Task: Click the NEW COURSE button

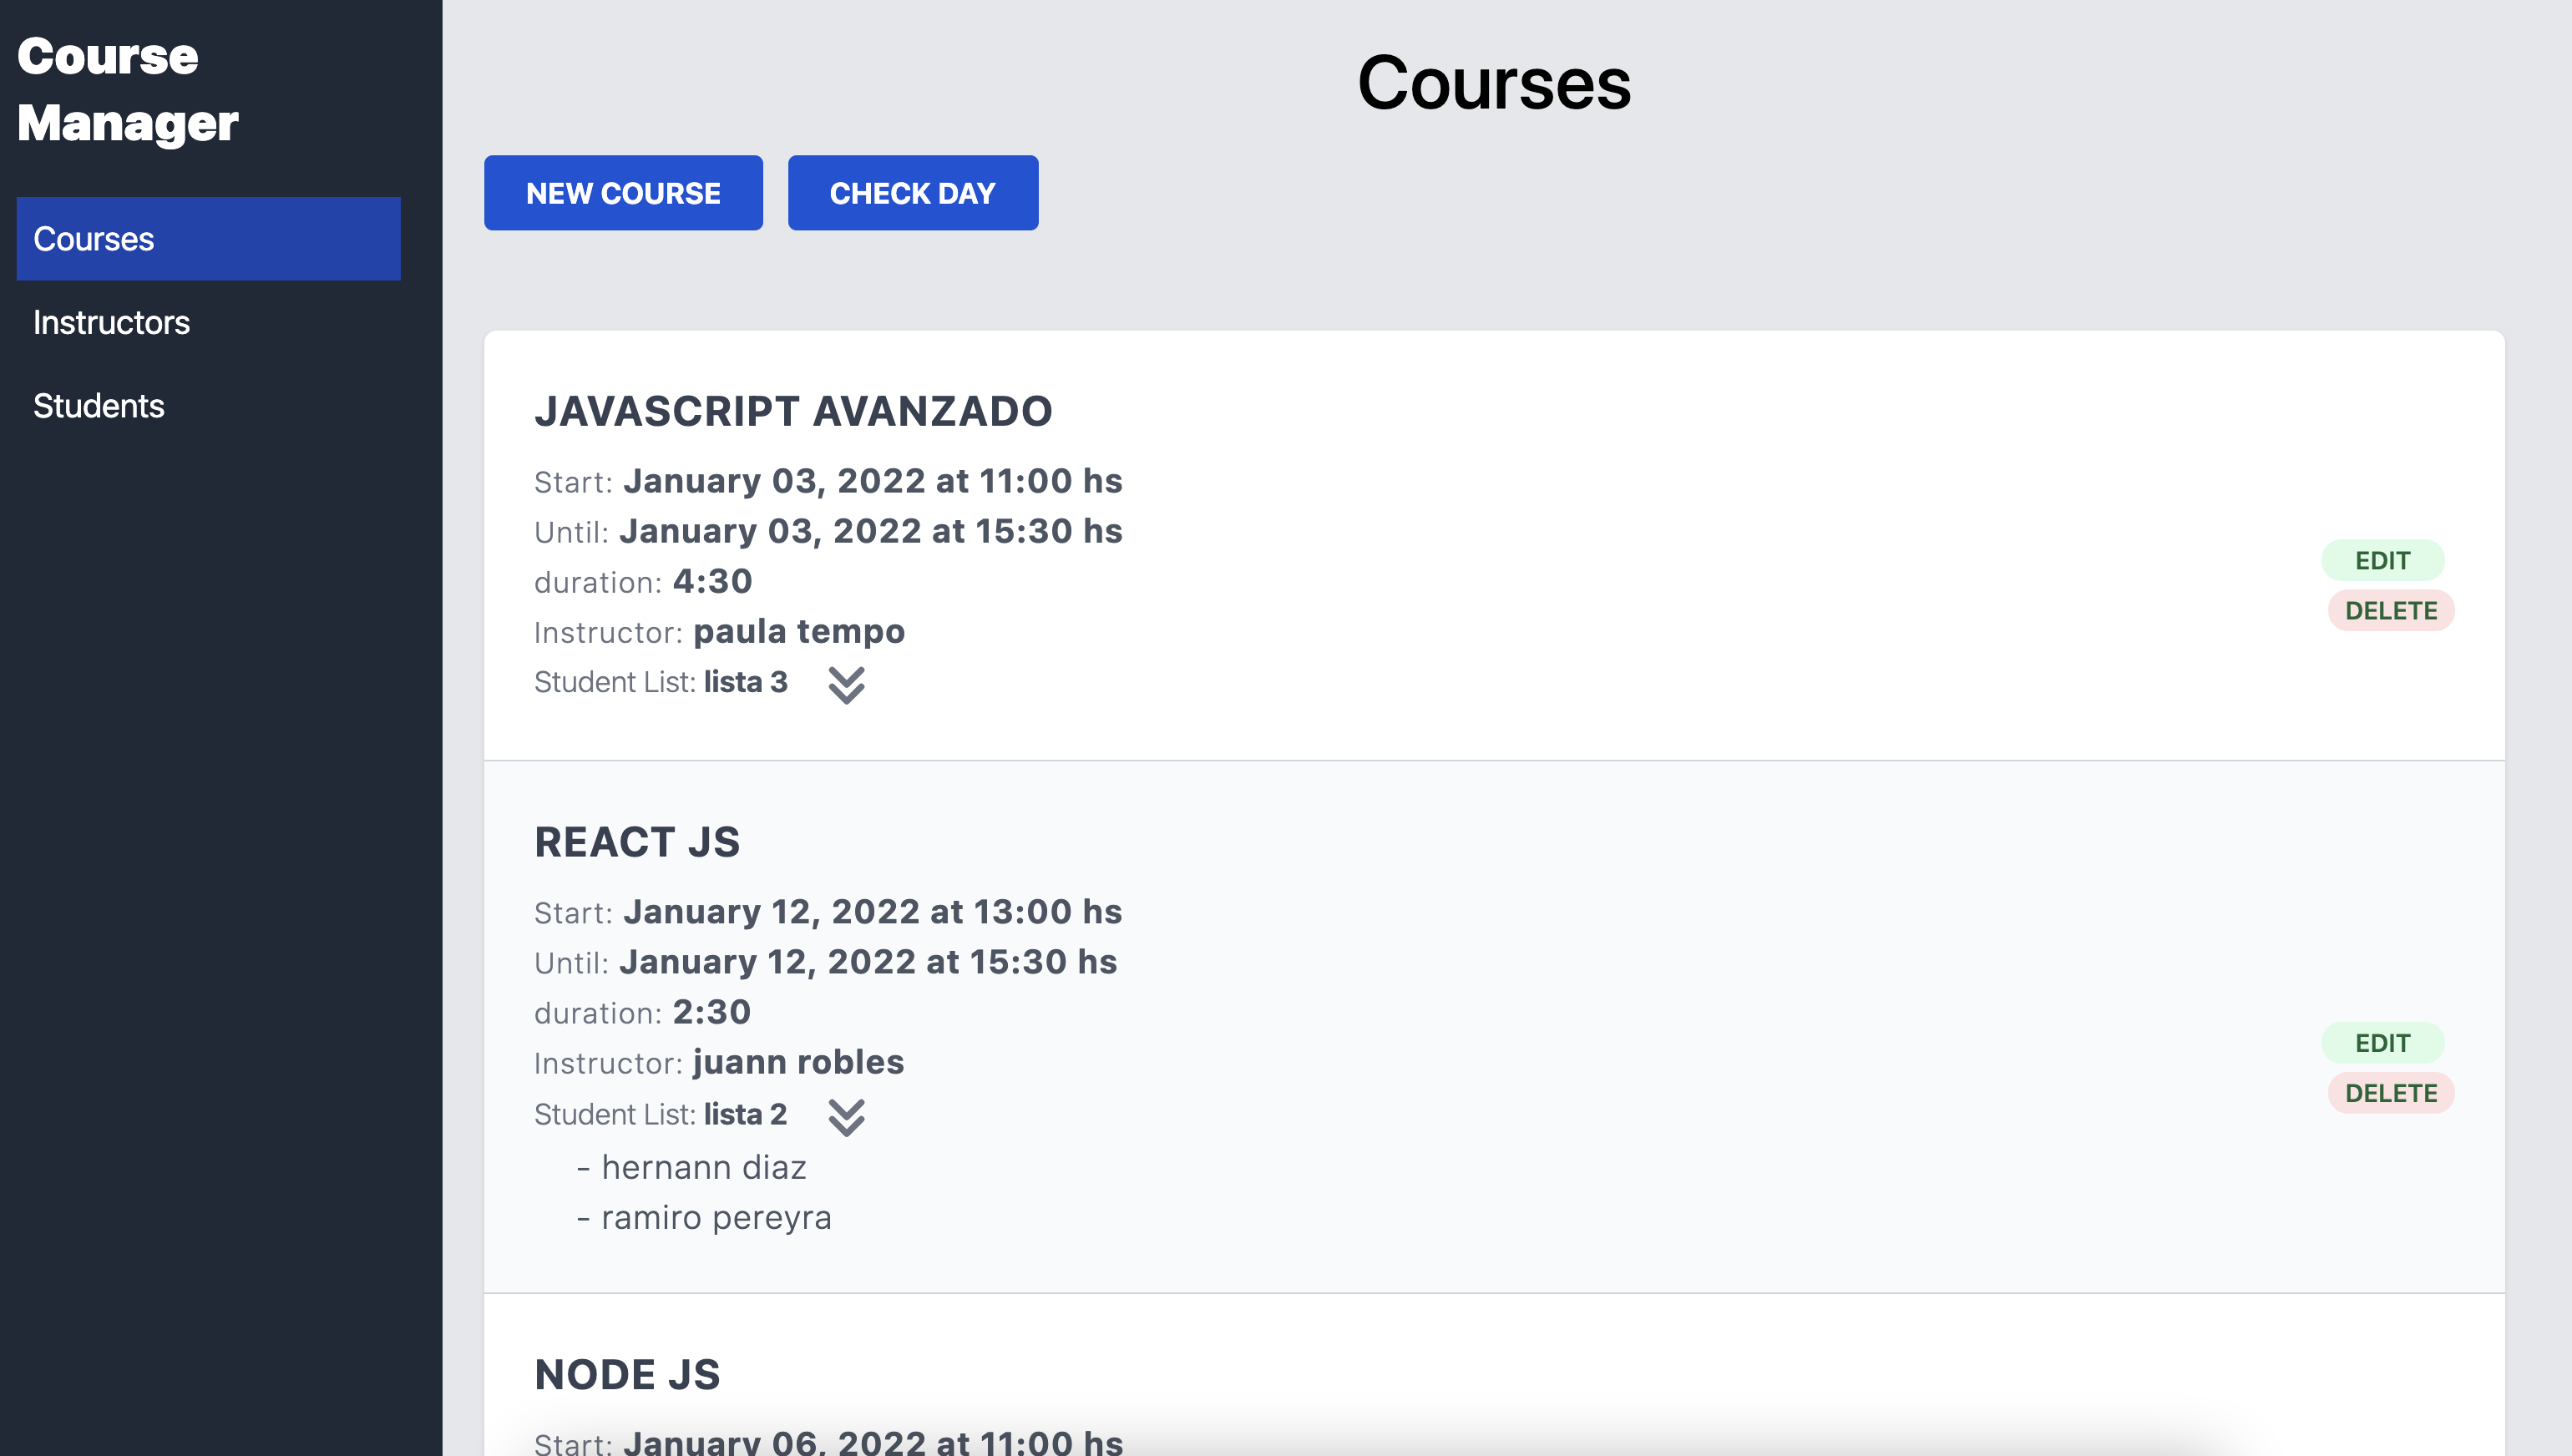Action: [623, 193]
